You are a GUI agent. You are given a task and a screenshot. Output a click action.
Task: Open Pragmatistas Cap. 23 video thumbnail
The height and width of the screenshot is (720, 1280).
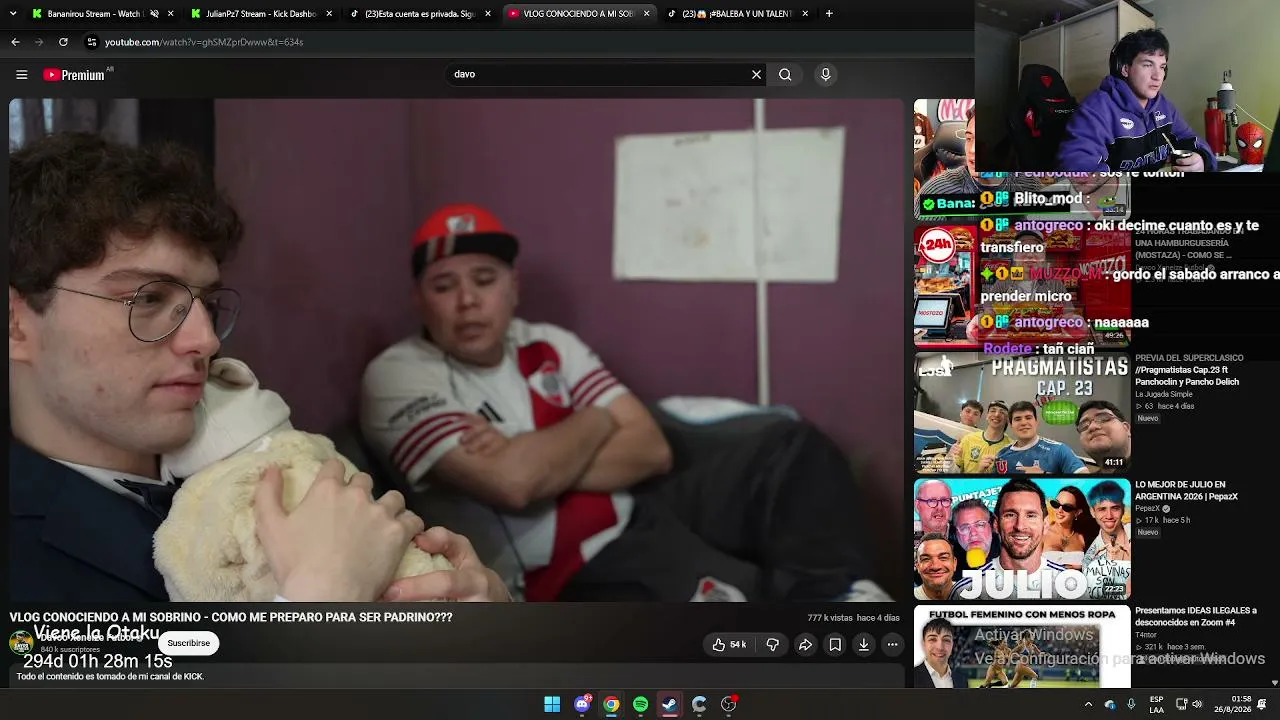pyautogui.click(x=1022, y=413)
